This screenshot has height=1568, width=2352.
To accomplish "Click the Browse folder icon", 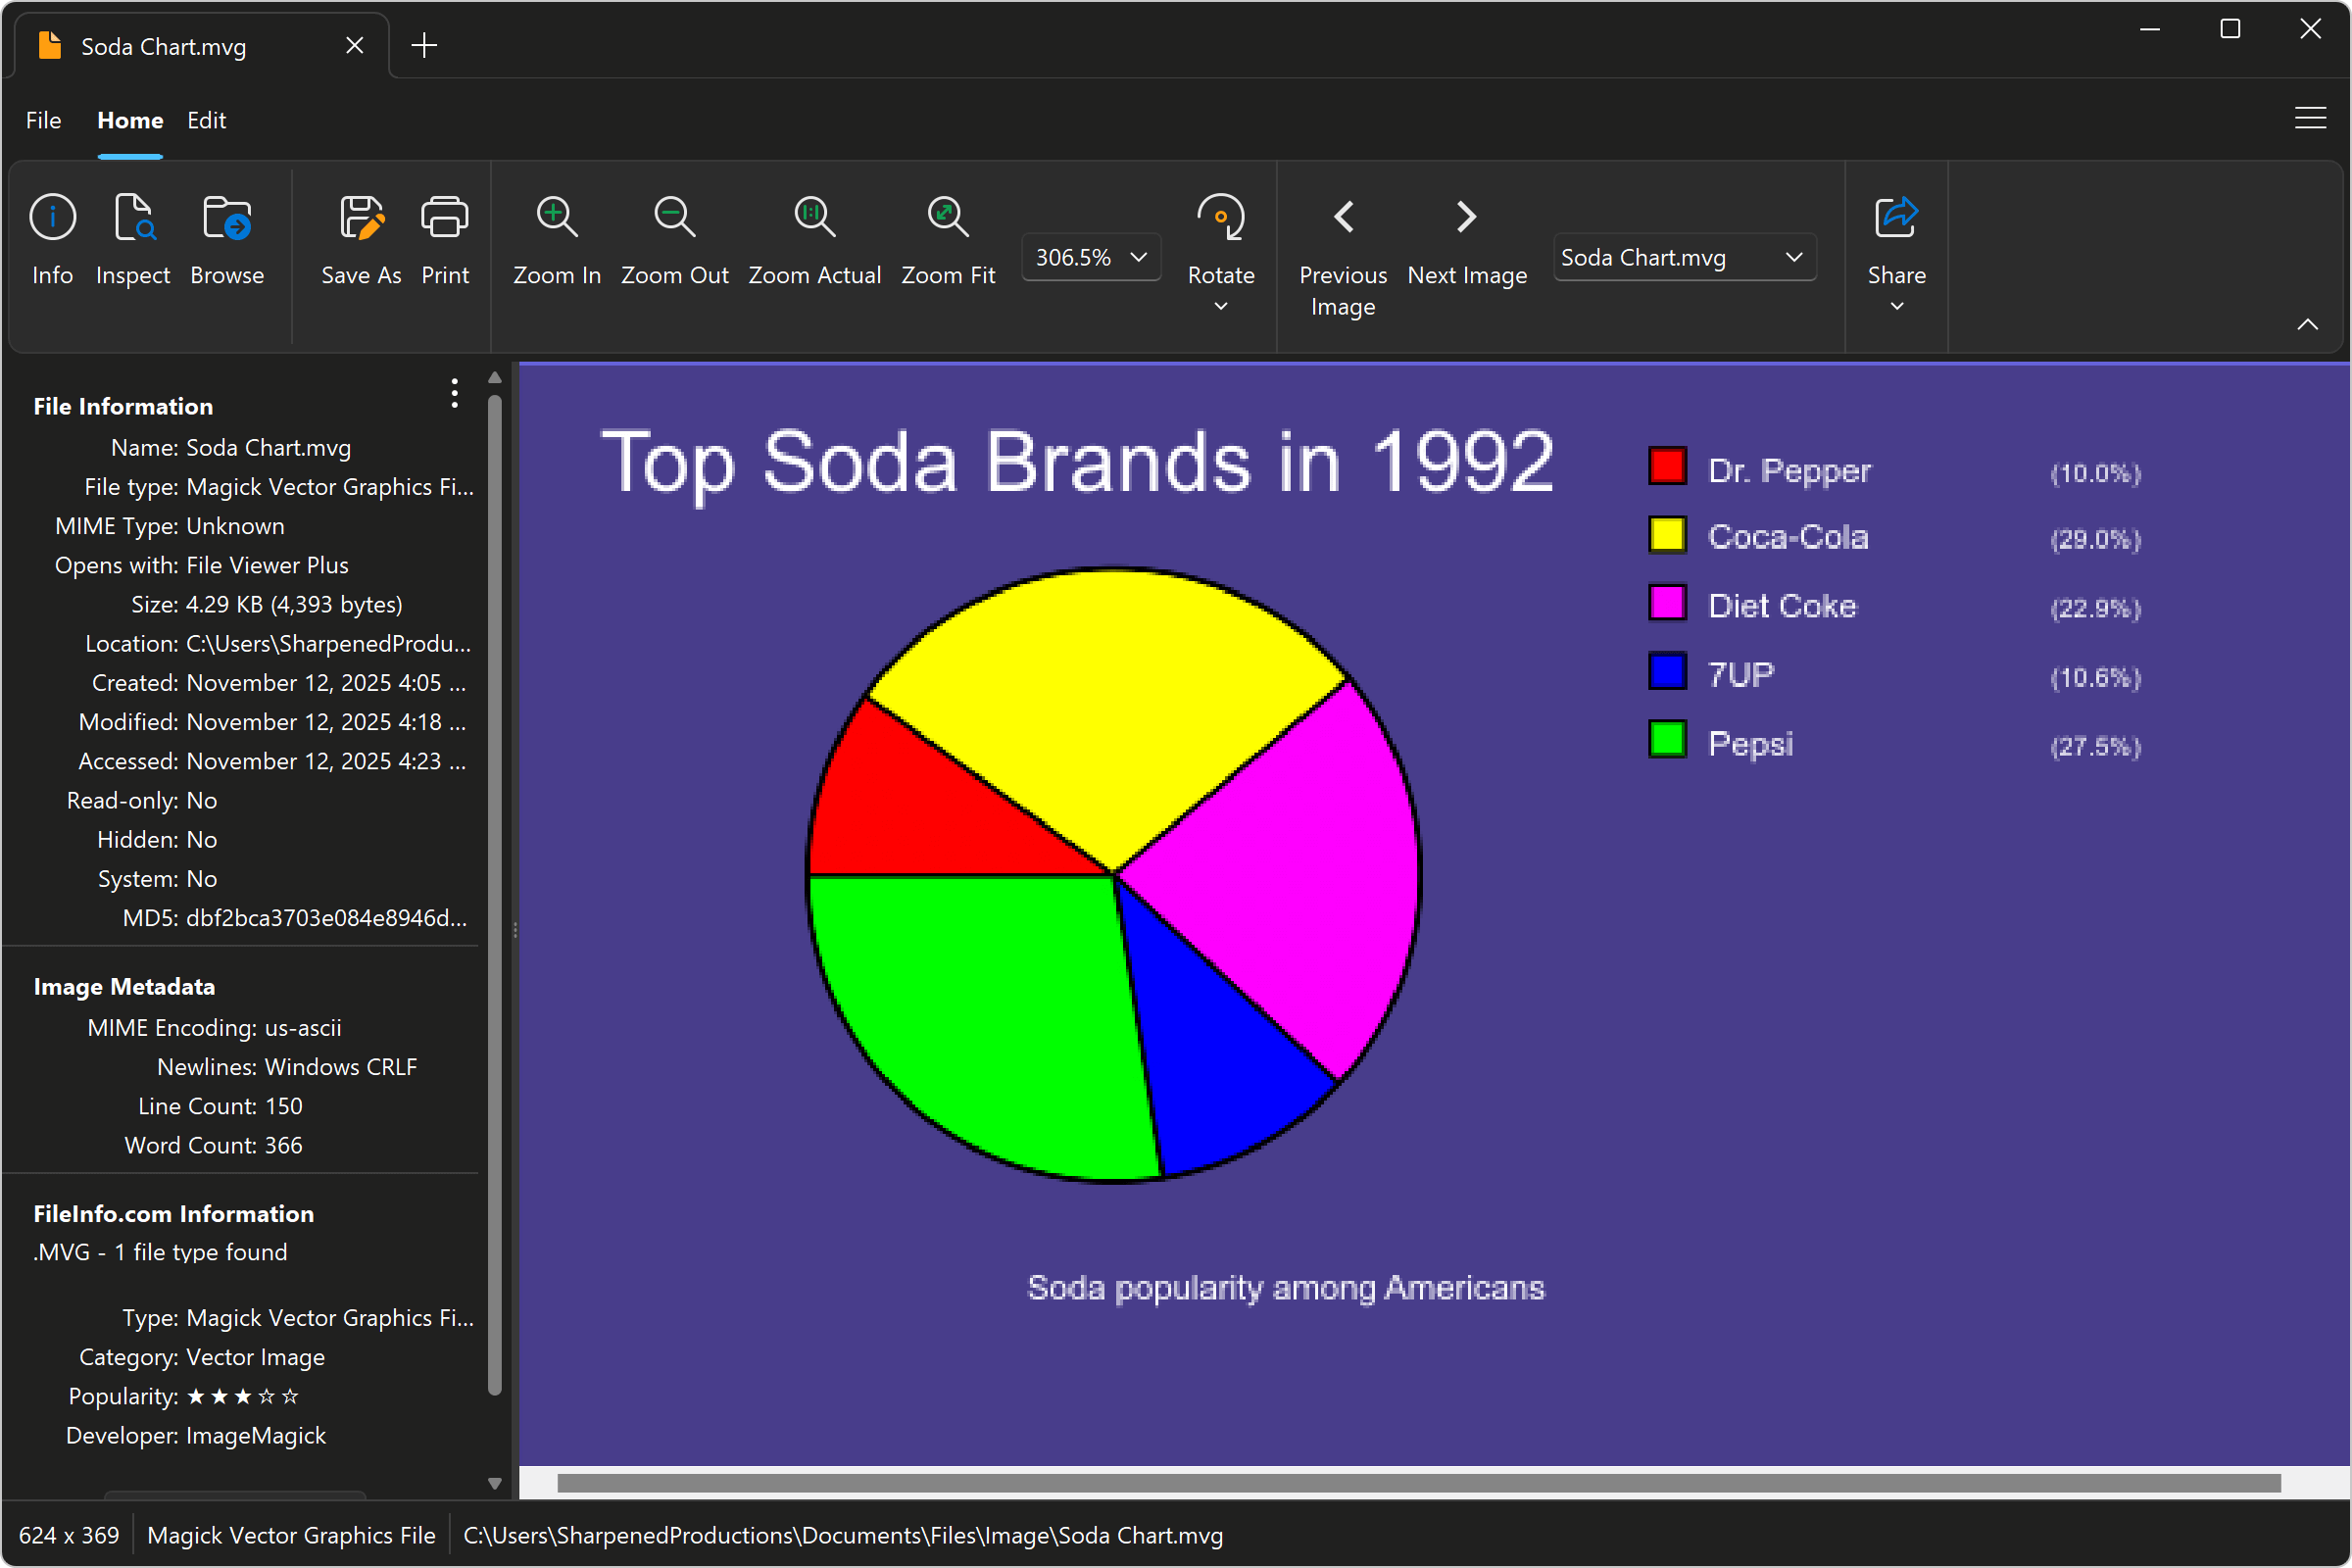I will point(227,217).
